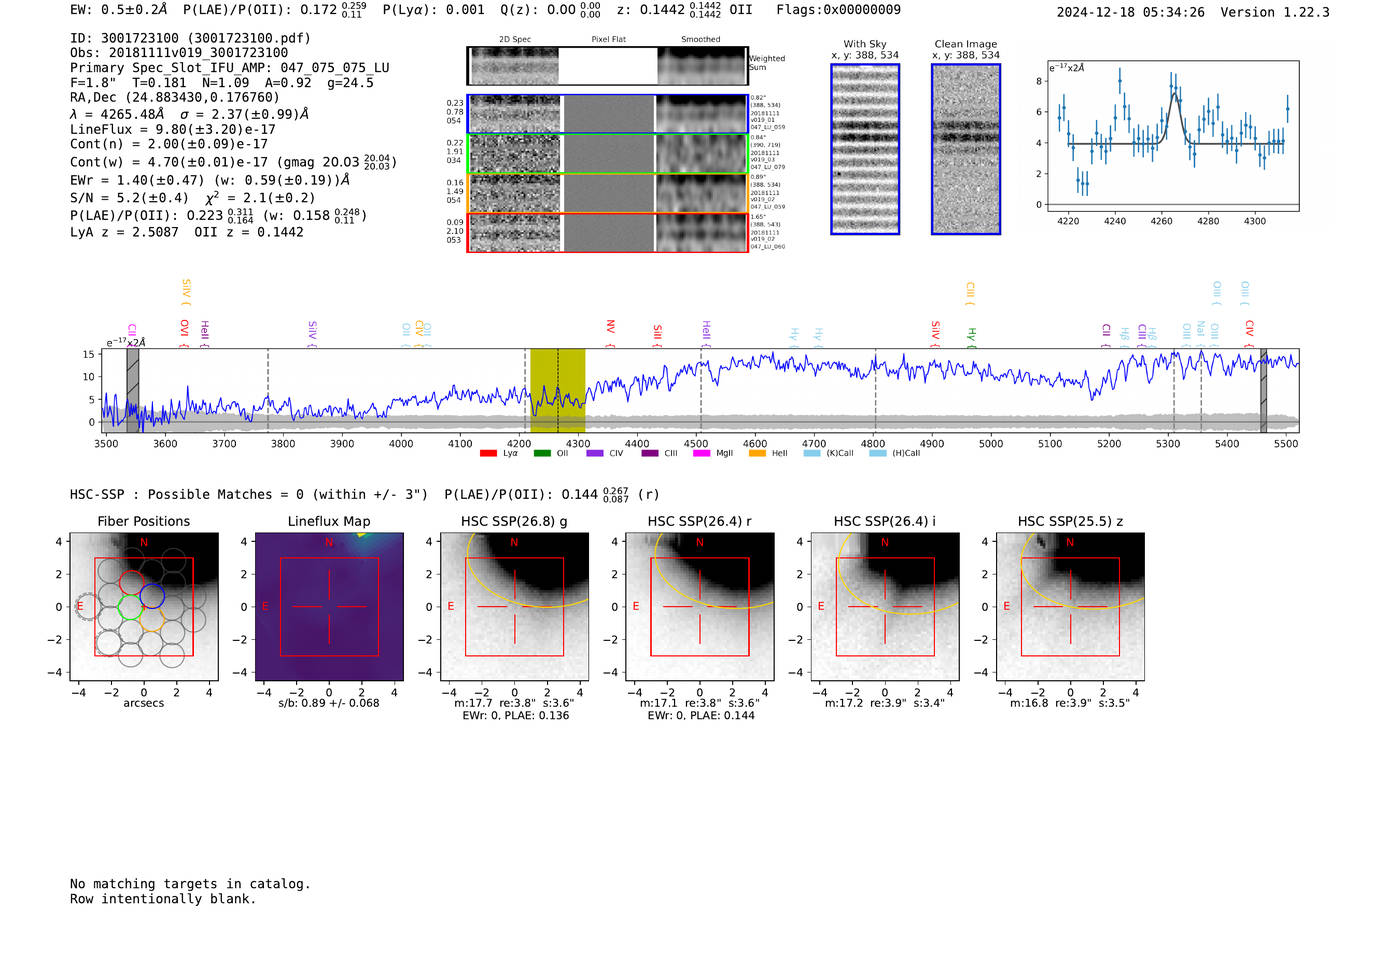
Task: Open the Lineflux Map thumbnail
Action: tap(330, 607)
